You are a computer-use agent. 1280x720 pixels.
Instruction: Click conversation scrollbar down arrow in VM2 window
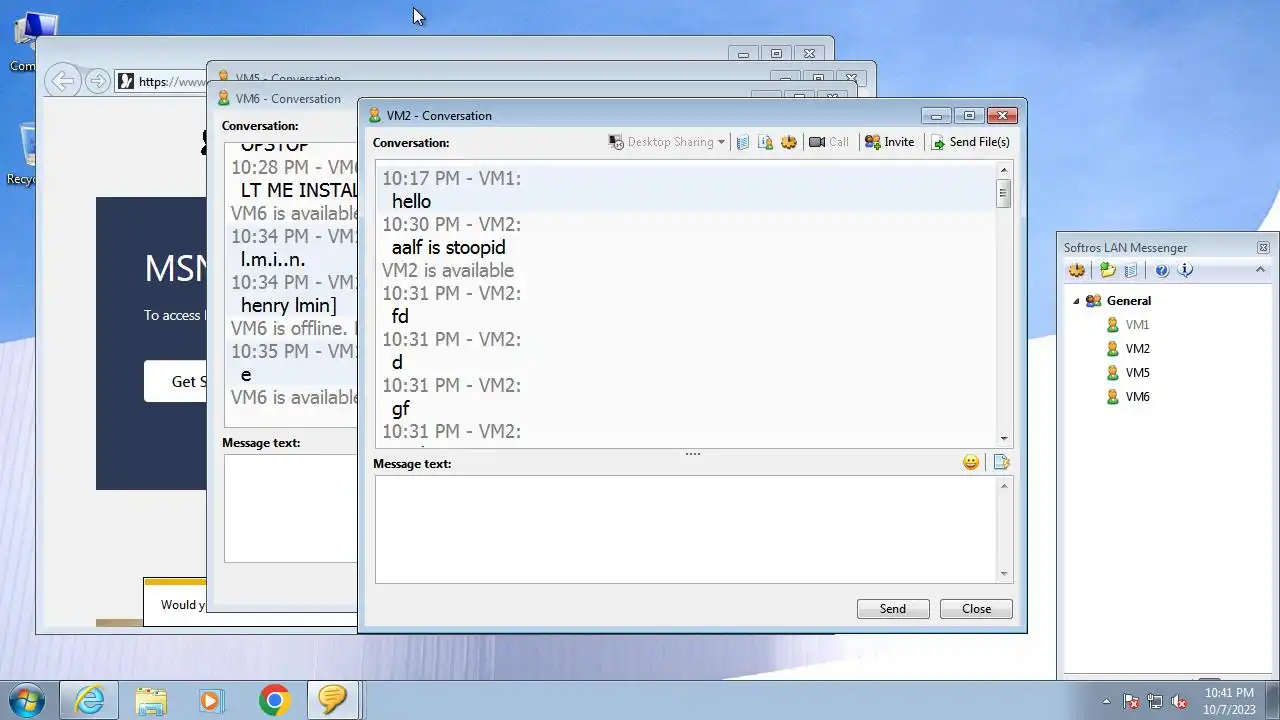pos(1004,439)
